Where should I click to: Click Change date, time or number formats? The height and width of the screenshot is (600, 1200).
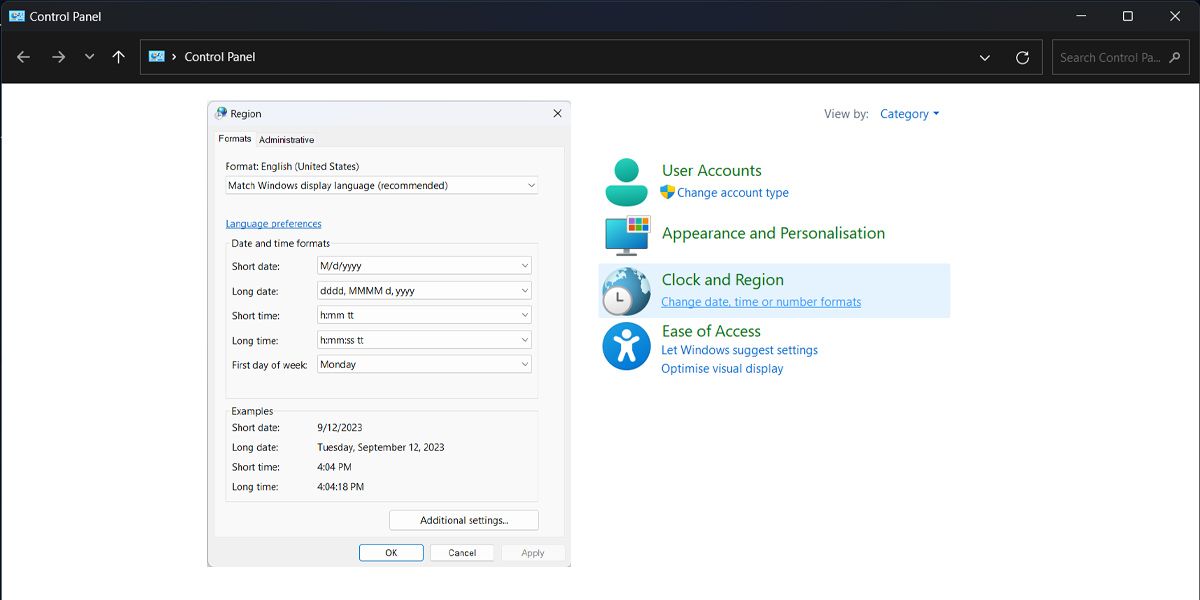pos(761,302)
